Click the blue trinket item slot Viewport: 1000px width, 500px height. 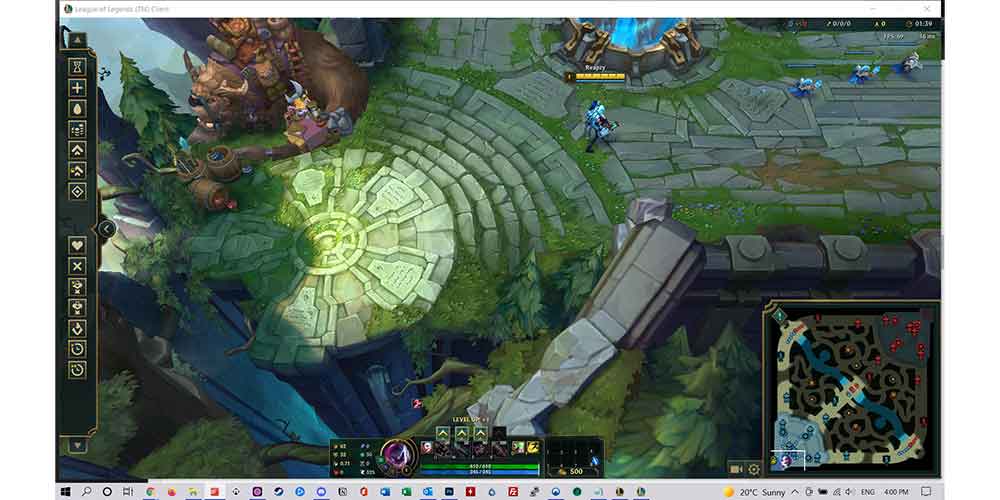[595, 460]
